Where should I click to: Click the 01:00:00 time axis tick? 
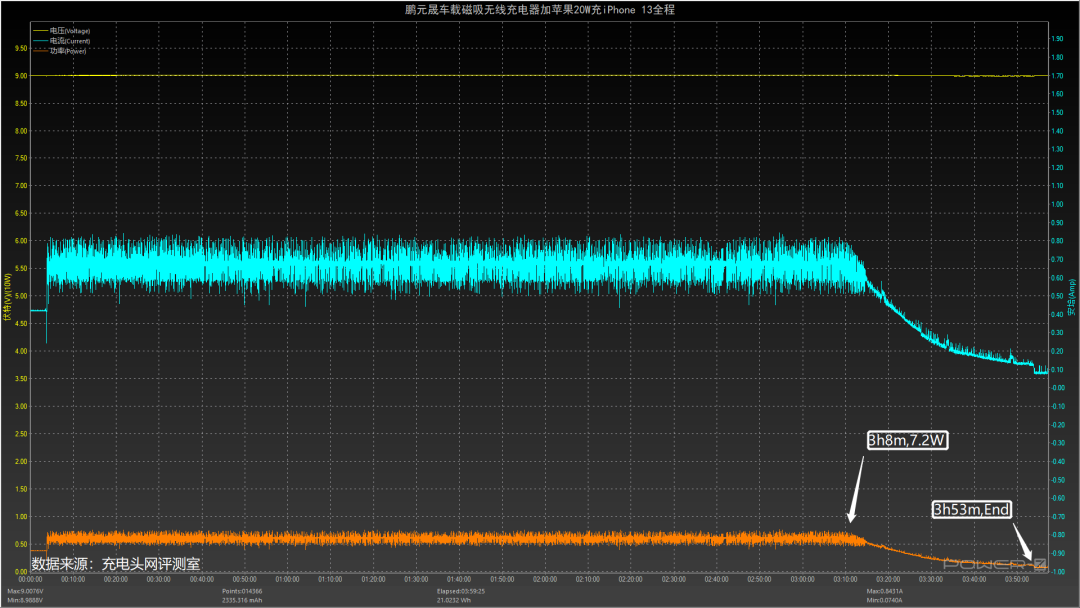(x=287, y=579)
